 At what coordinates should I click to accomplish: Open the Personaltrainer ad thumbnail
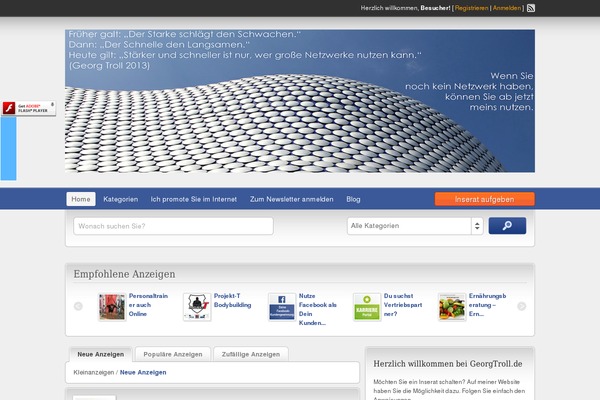tap(112, 307)
